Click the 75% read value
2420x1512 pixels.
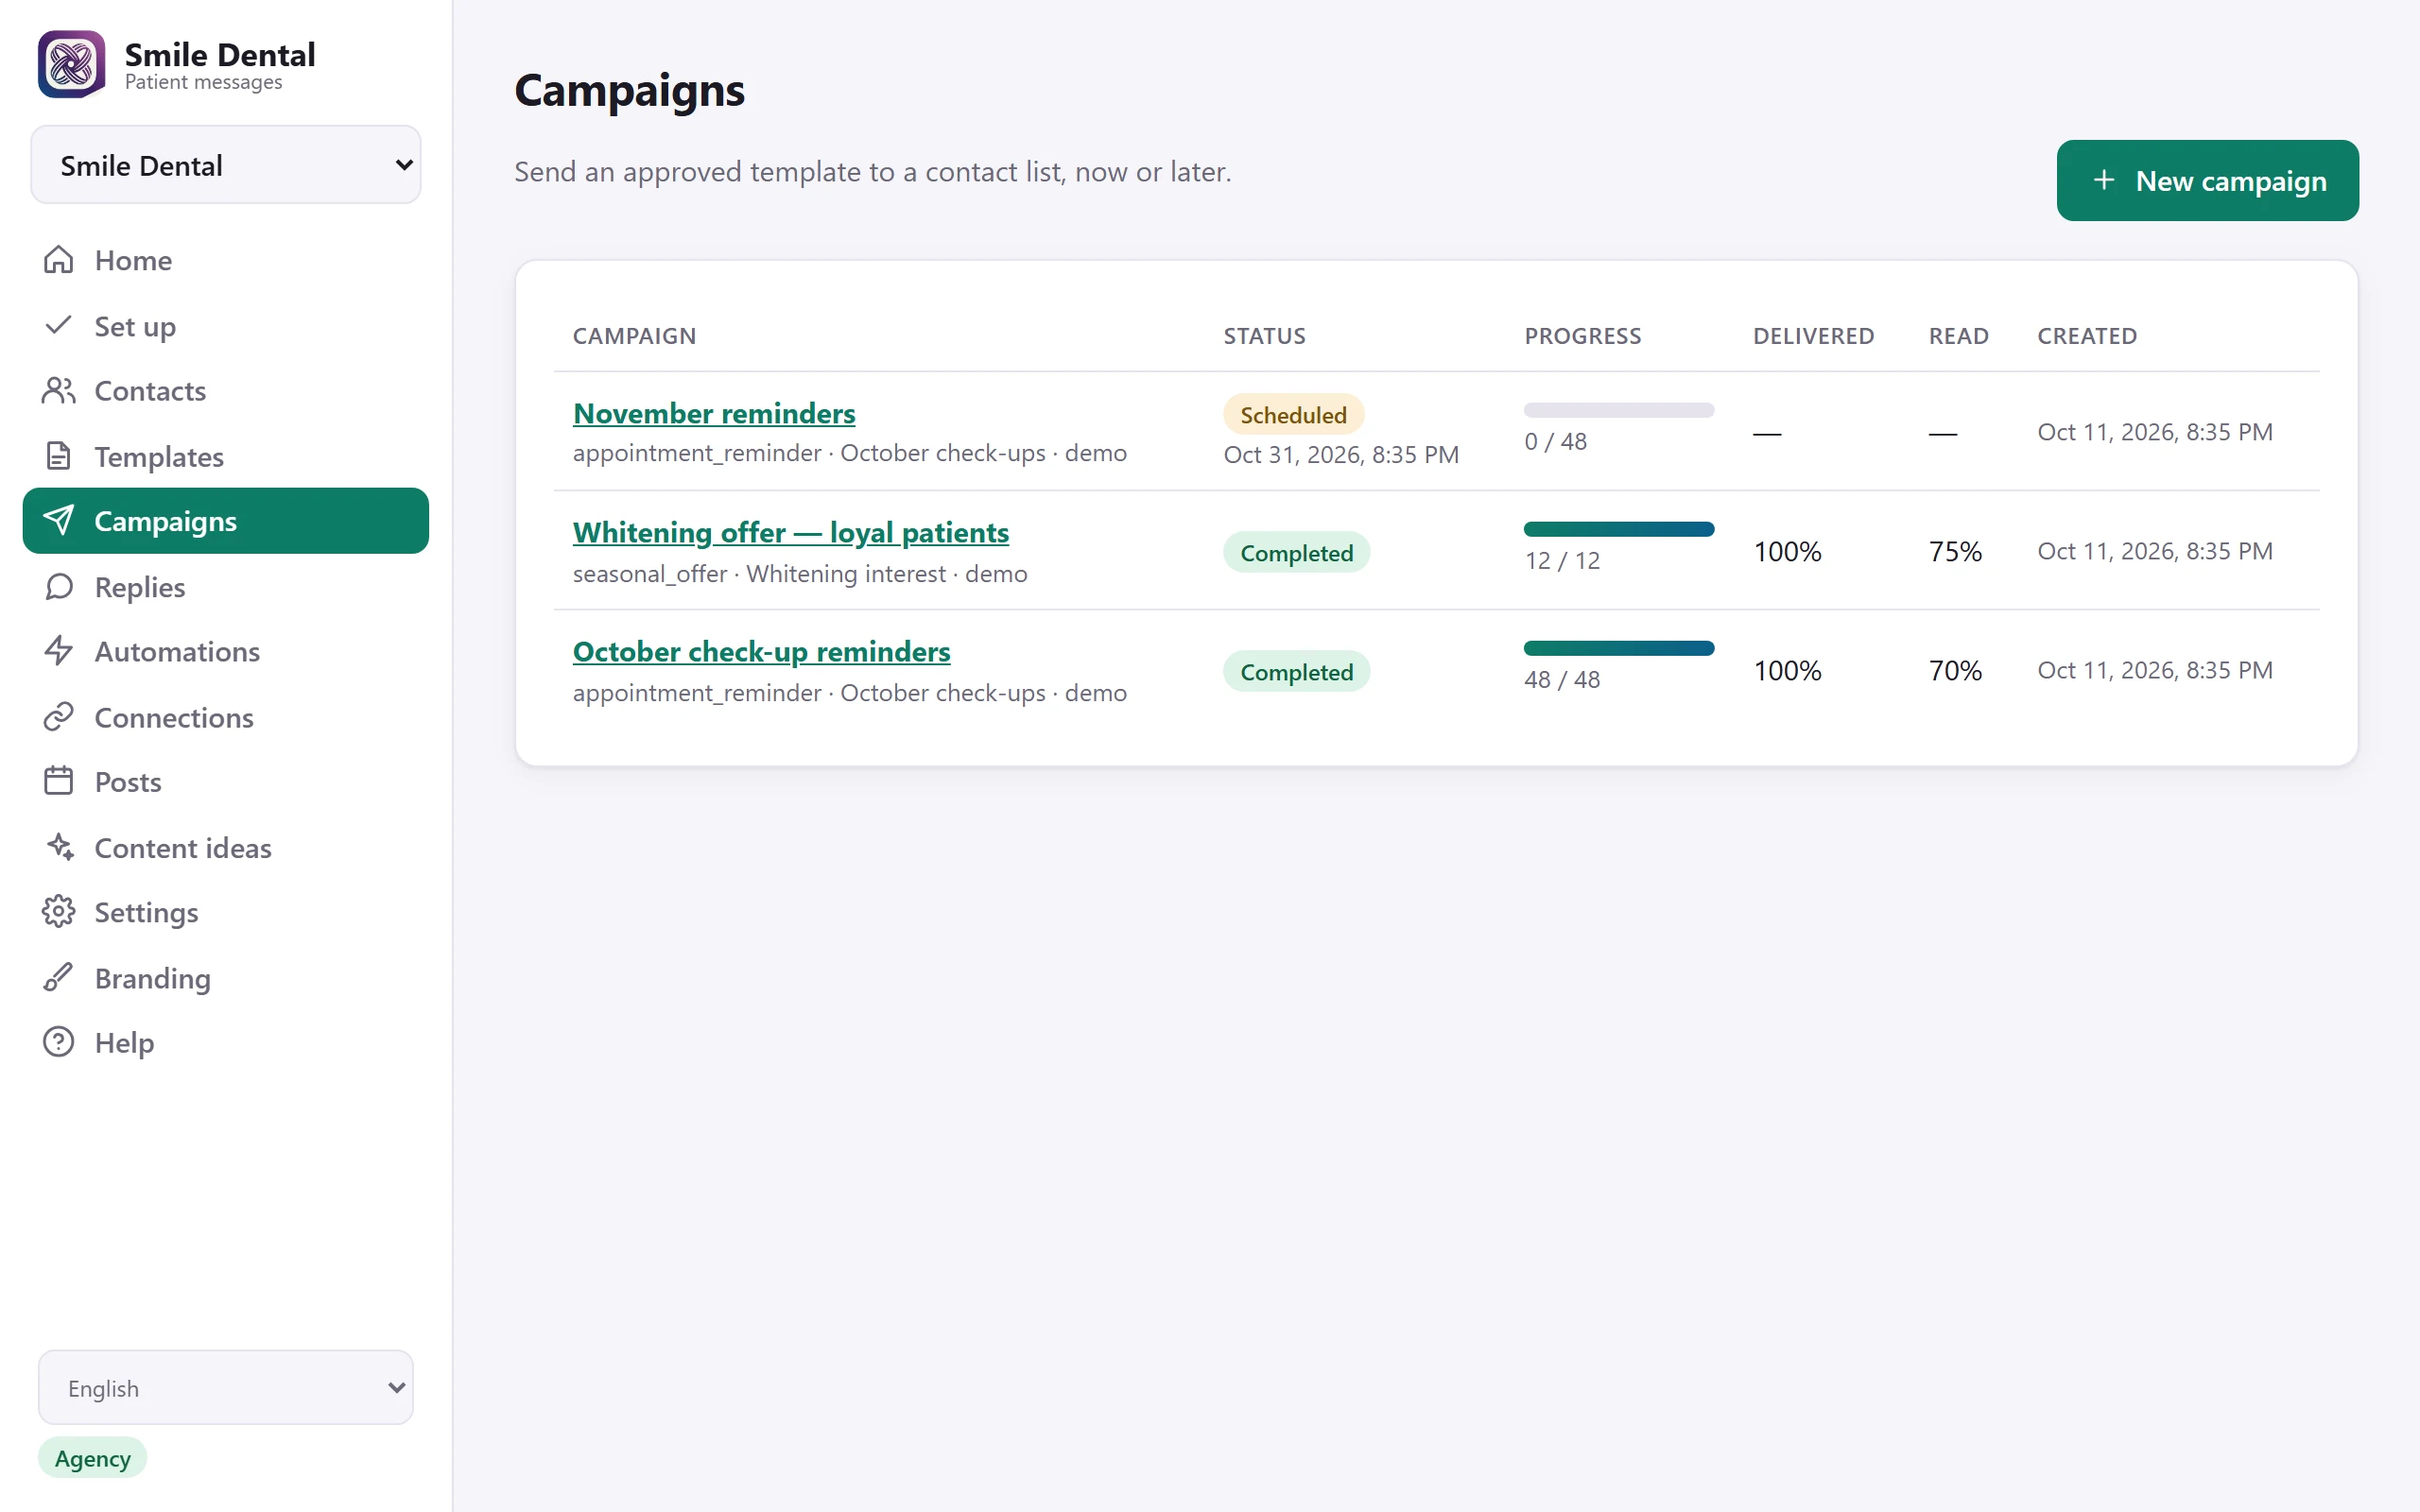click(1955, 551)
